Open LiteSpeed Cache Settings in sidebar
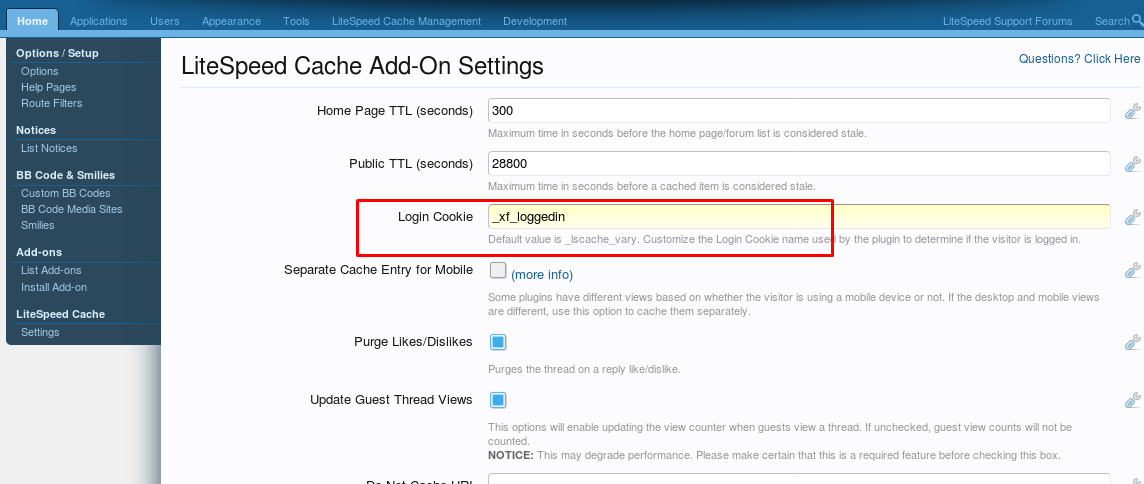This screenshot has width=1144, height=484. (x=40, y=332)
